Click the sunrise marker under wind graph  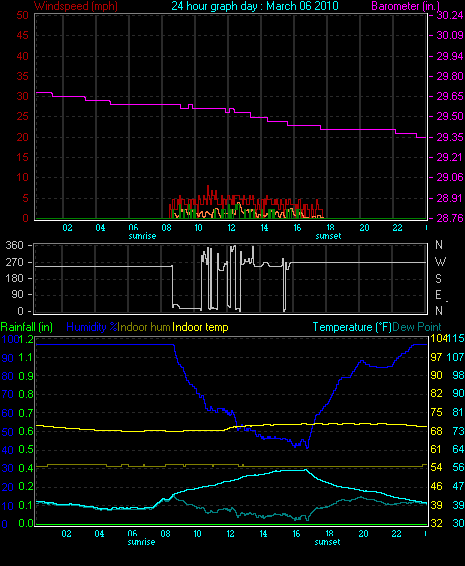[x=142, y=236]
